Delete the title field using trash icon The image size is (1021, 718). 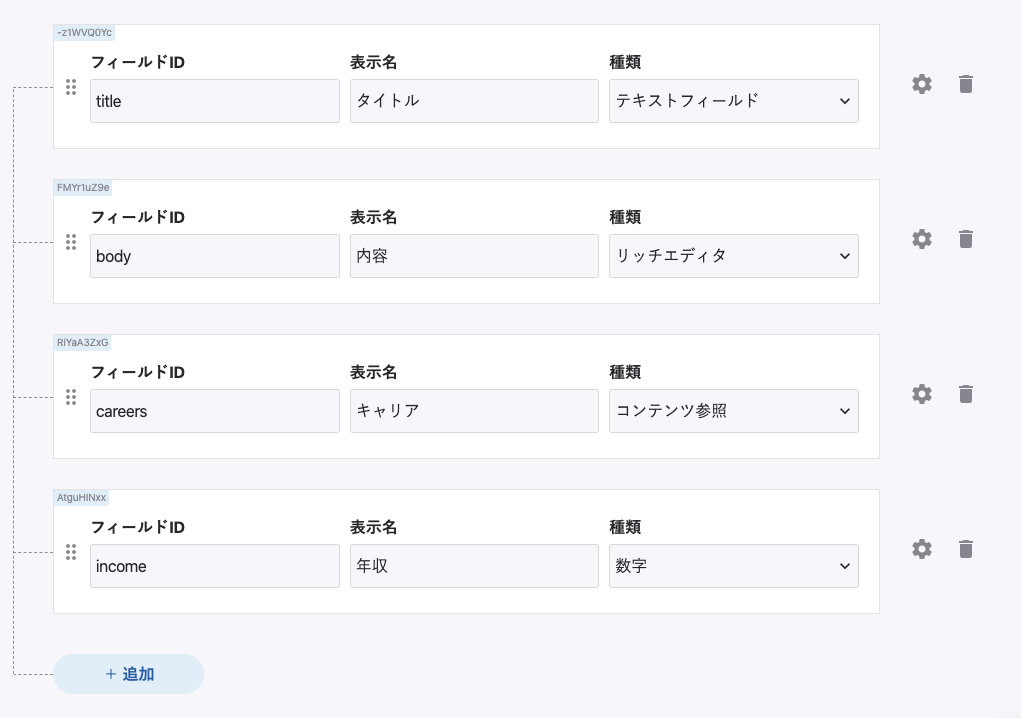(x=965, y=84)
